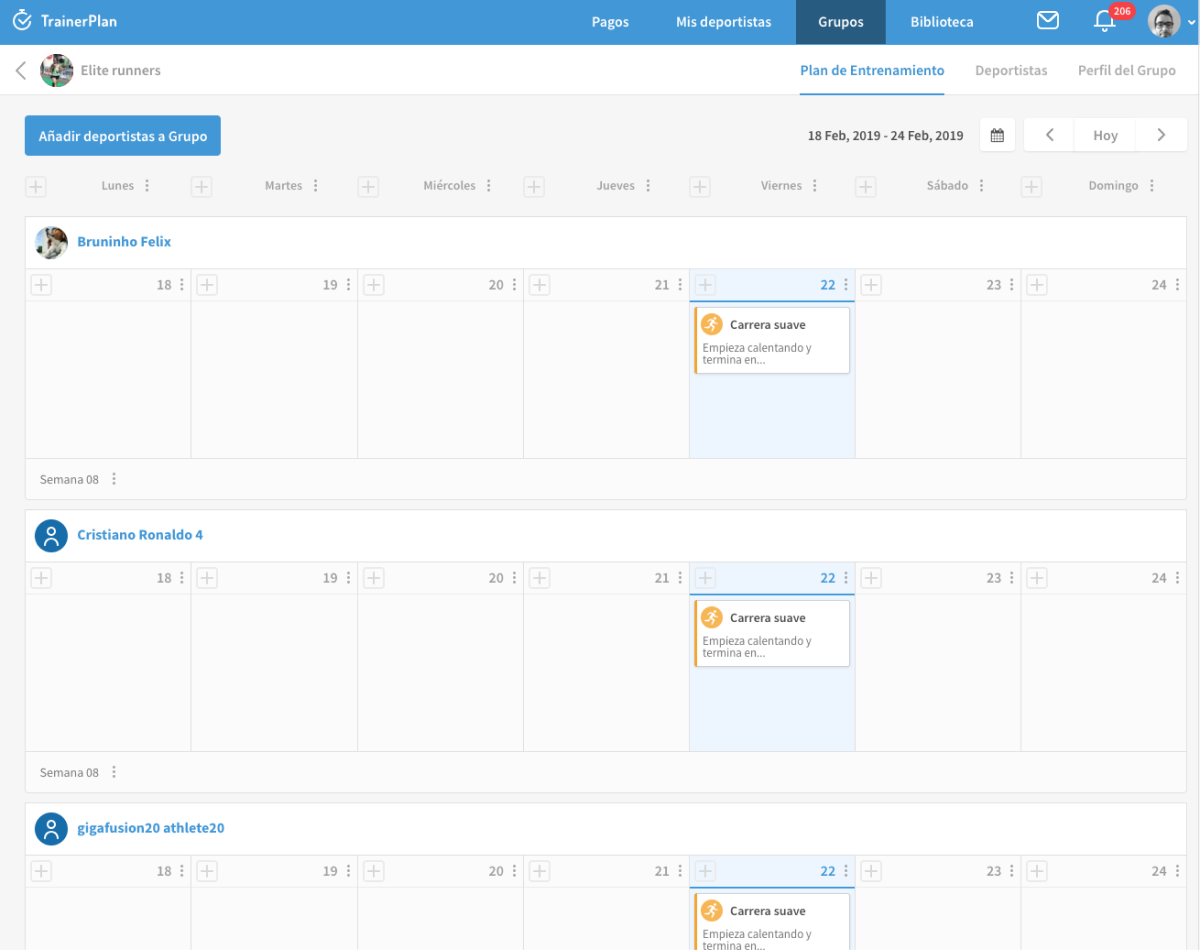Click Cristiano Ronaldo 4 avatar icon

(x=51, y=535)
